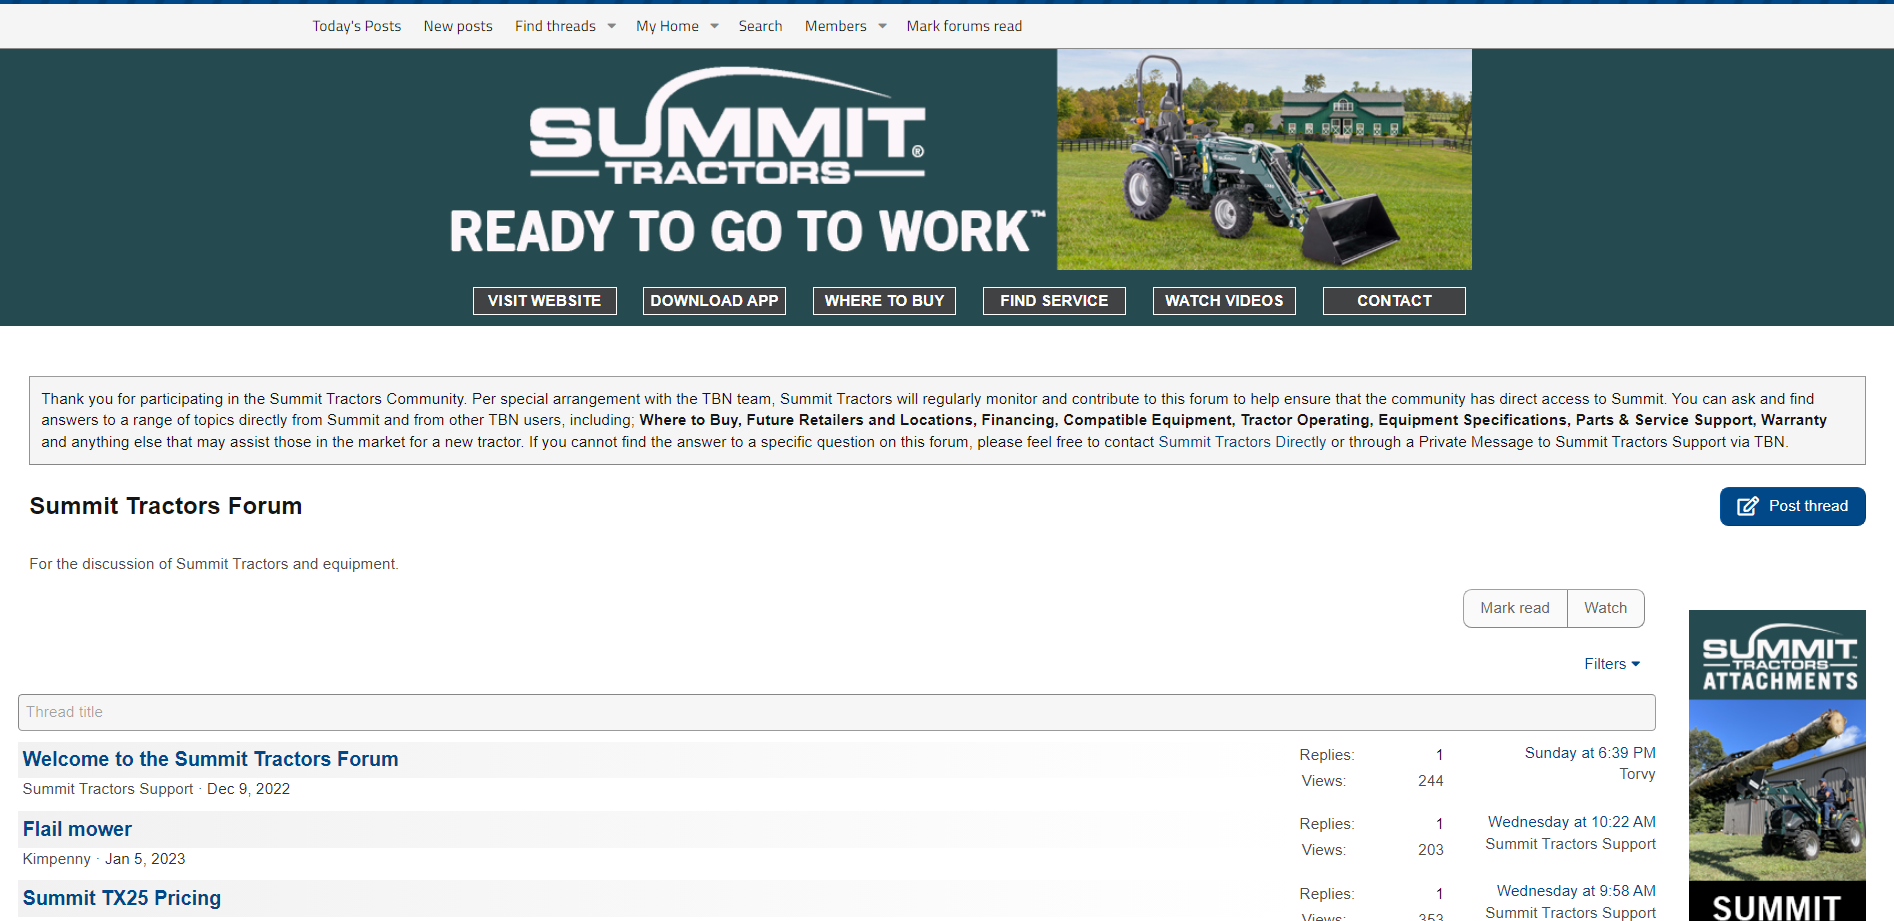Expand the My Home dropdown arrow
Viewport: 1894px width, 921px height.
[715, 26]
